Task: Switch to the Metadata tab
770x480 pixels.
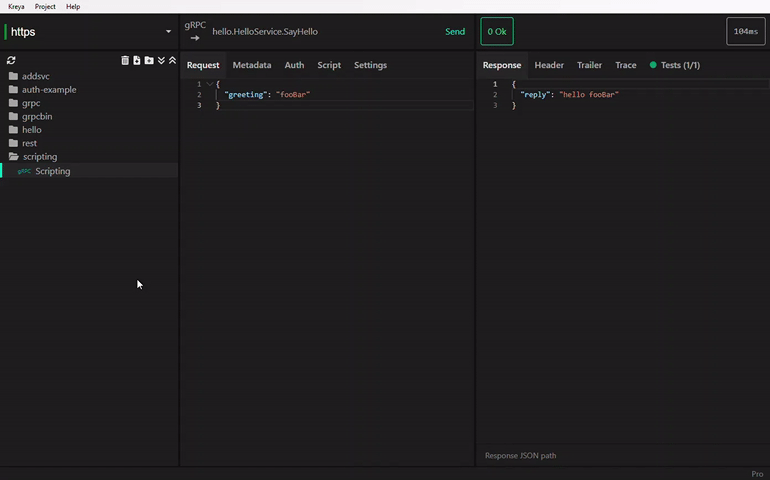Action: click(251, 65)
